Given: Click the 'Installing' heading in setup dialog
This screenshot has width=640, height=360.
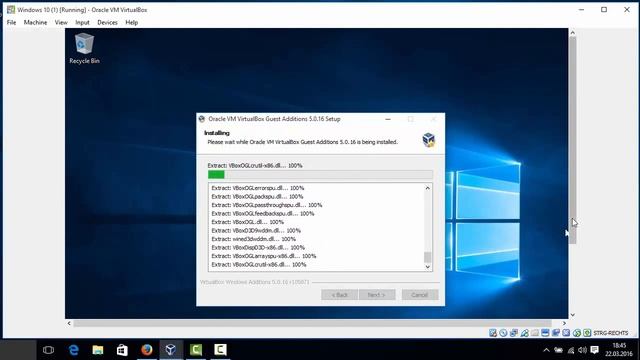Looking at the screenshot, I should point(217,133).
